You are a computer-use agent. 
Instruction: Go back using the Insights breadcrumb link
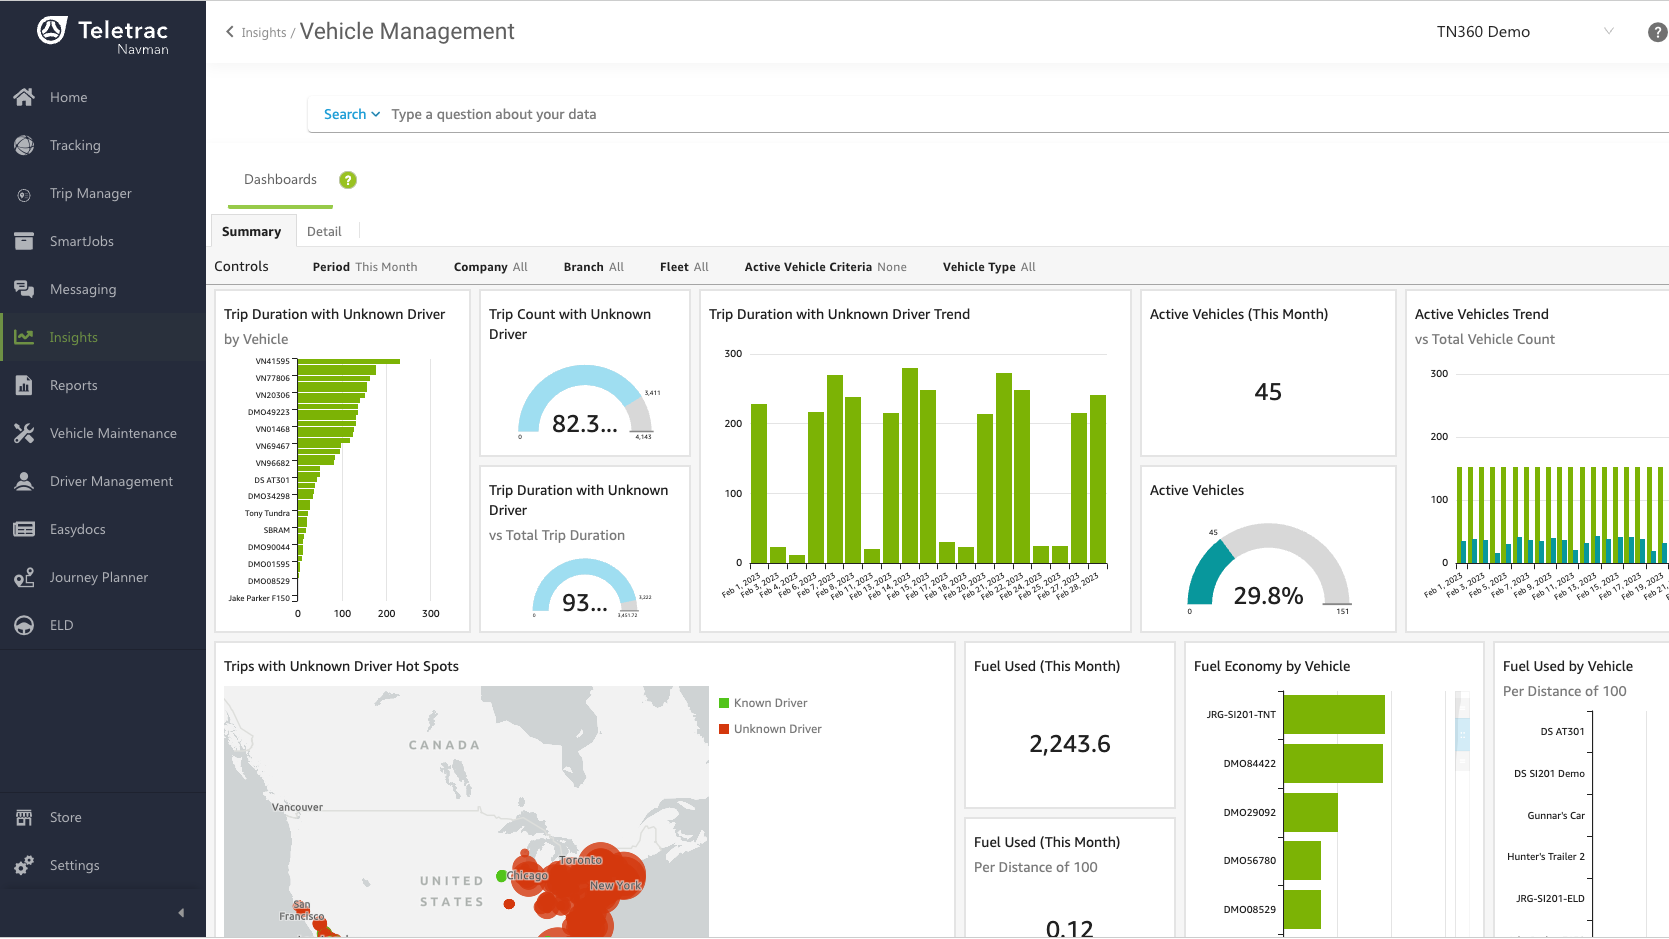pos(262,32)
